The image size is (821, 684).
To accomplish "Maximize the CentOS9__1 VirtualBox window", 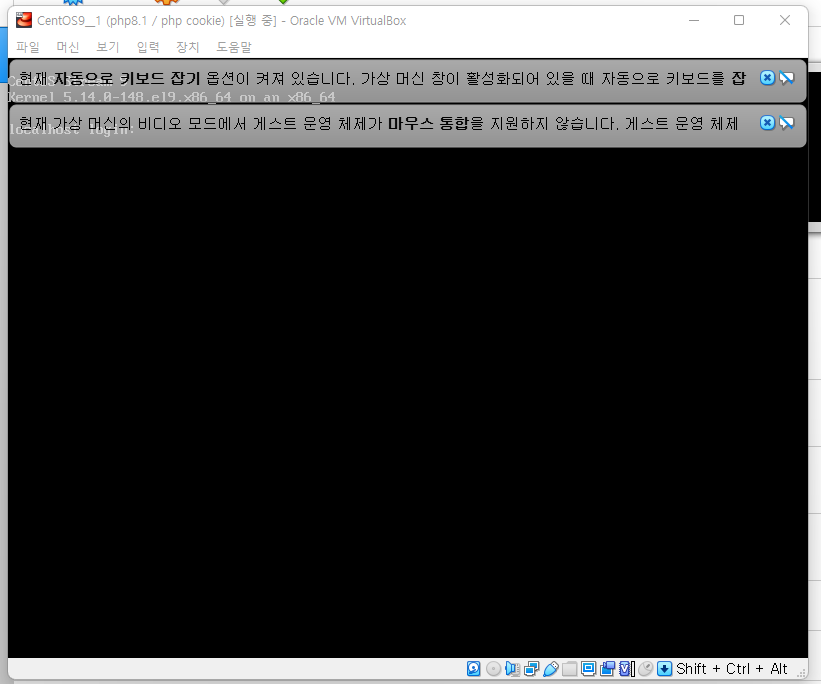I will tap(739, 20).
